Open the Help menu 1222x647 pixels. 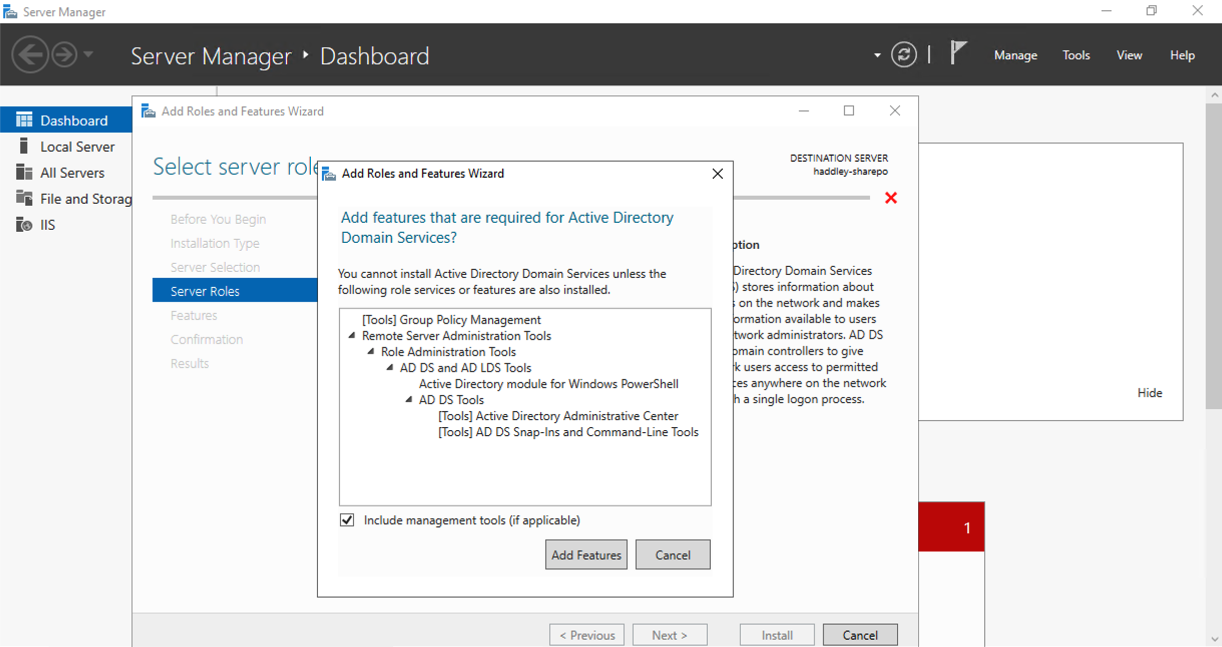pyautogui.click(x=1182, y=55)
